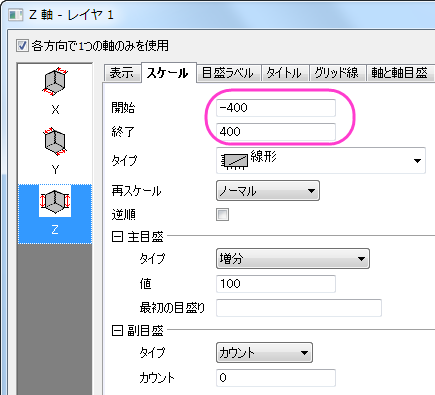Open the 再スケール ノーマル dropdown
This screenshot has width=435, height=395.
[268, 191]
